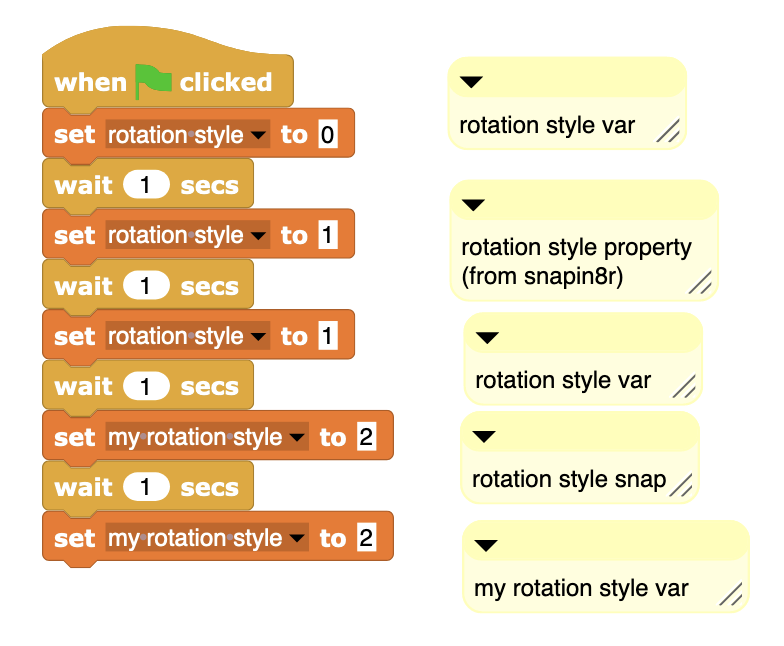
Task: Click the "rotation style snap" comment text
Action: coord(568,480)
